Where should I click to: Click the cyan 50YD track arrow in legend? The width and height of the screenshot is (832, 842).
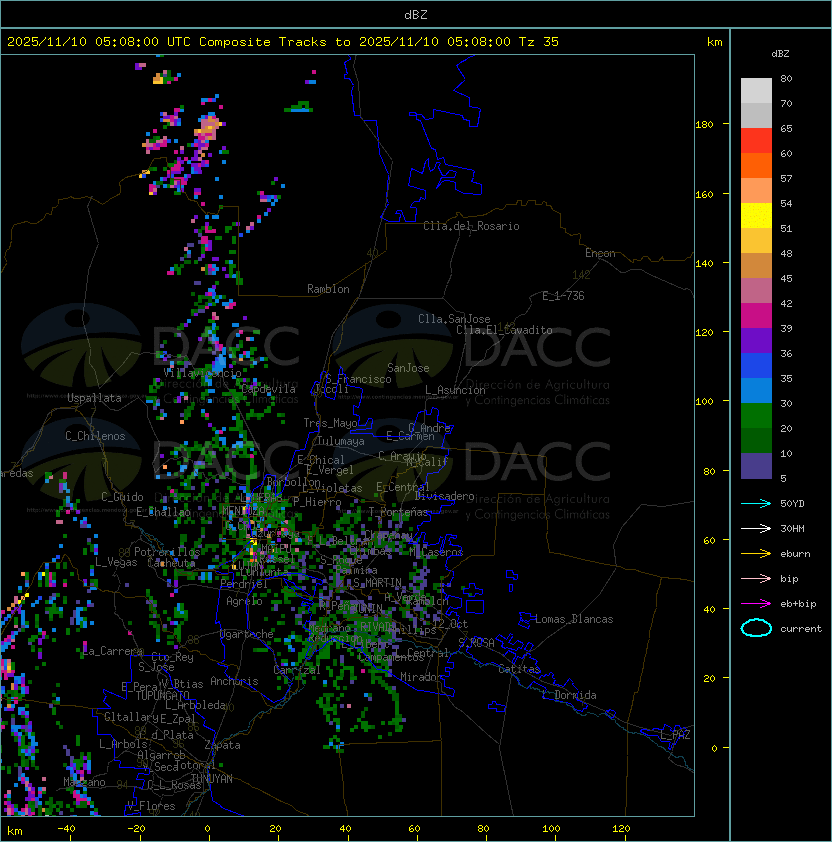(x=756, y=504)
